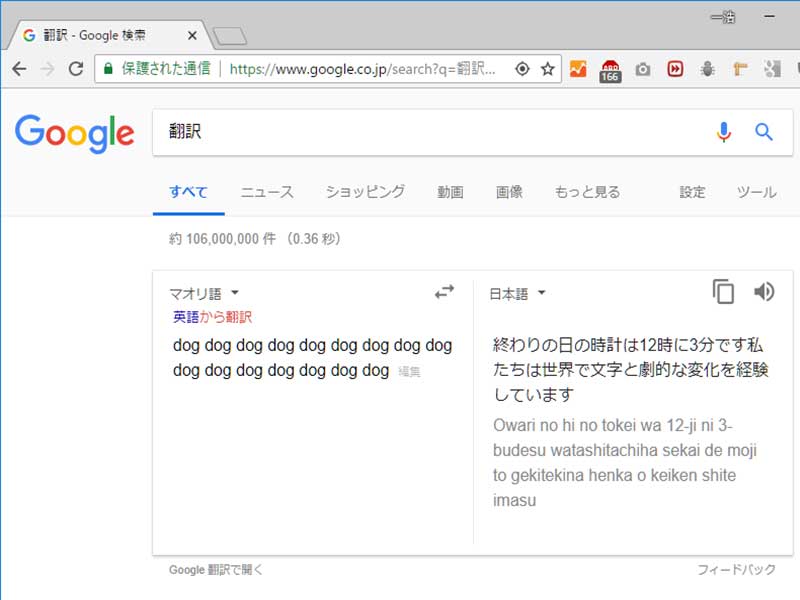Copy the Japanese translation
The image size is (800, 600).
723,292
